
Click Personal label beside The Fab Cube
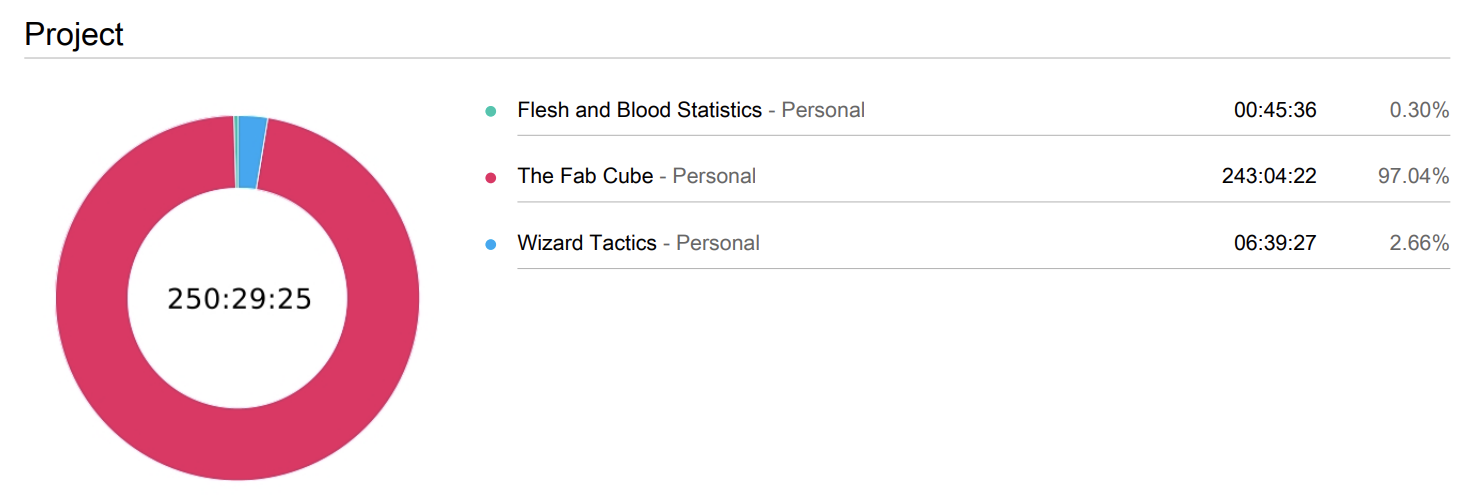tap(714, 176)
